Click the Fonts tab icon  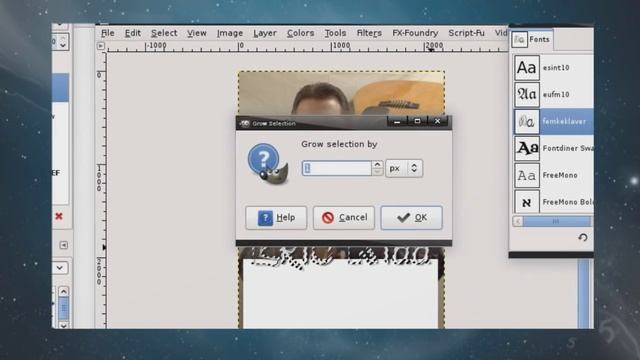pyautogui.click(x=520, y=40)
